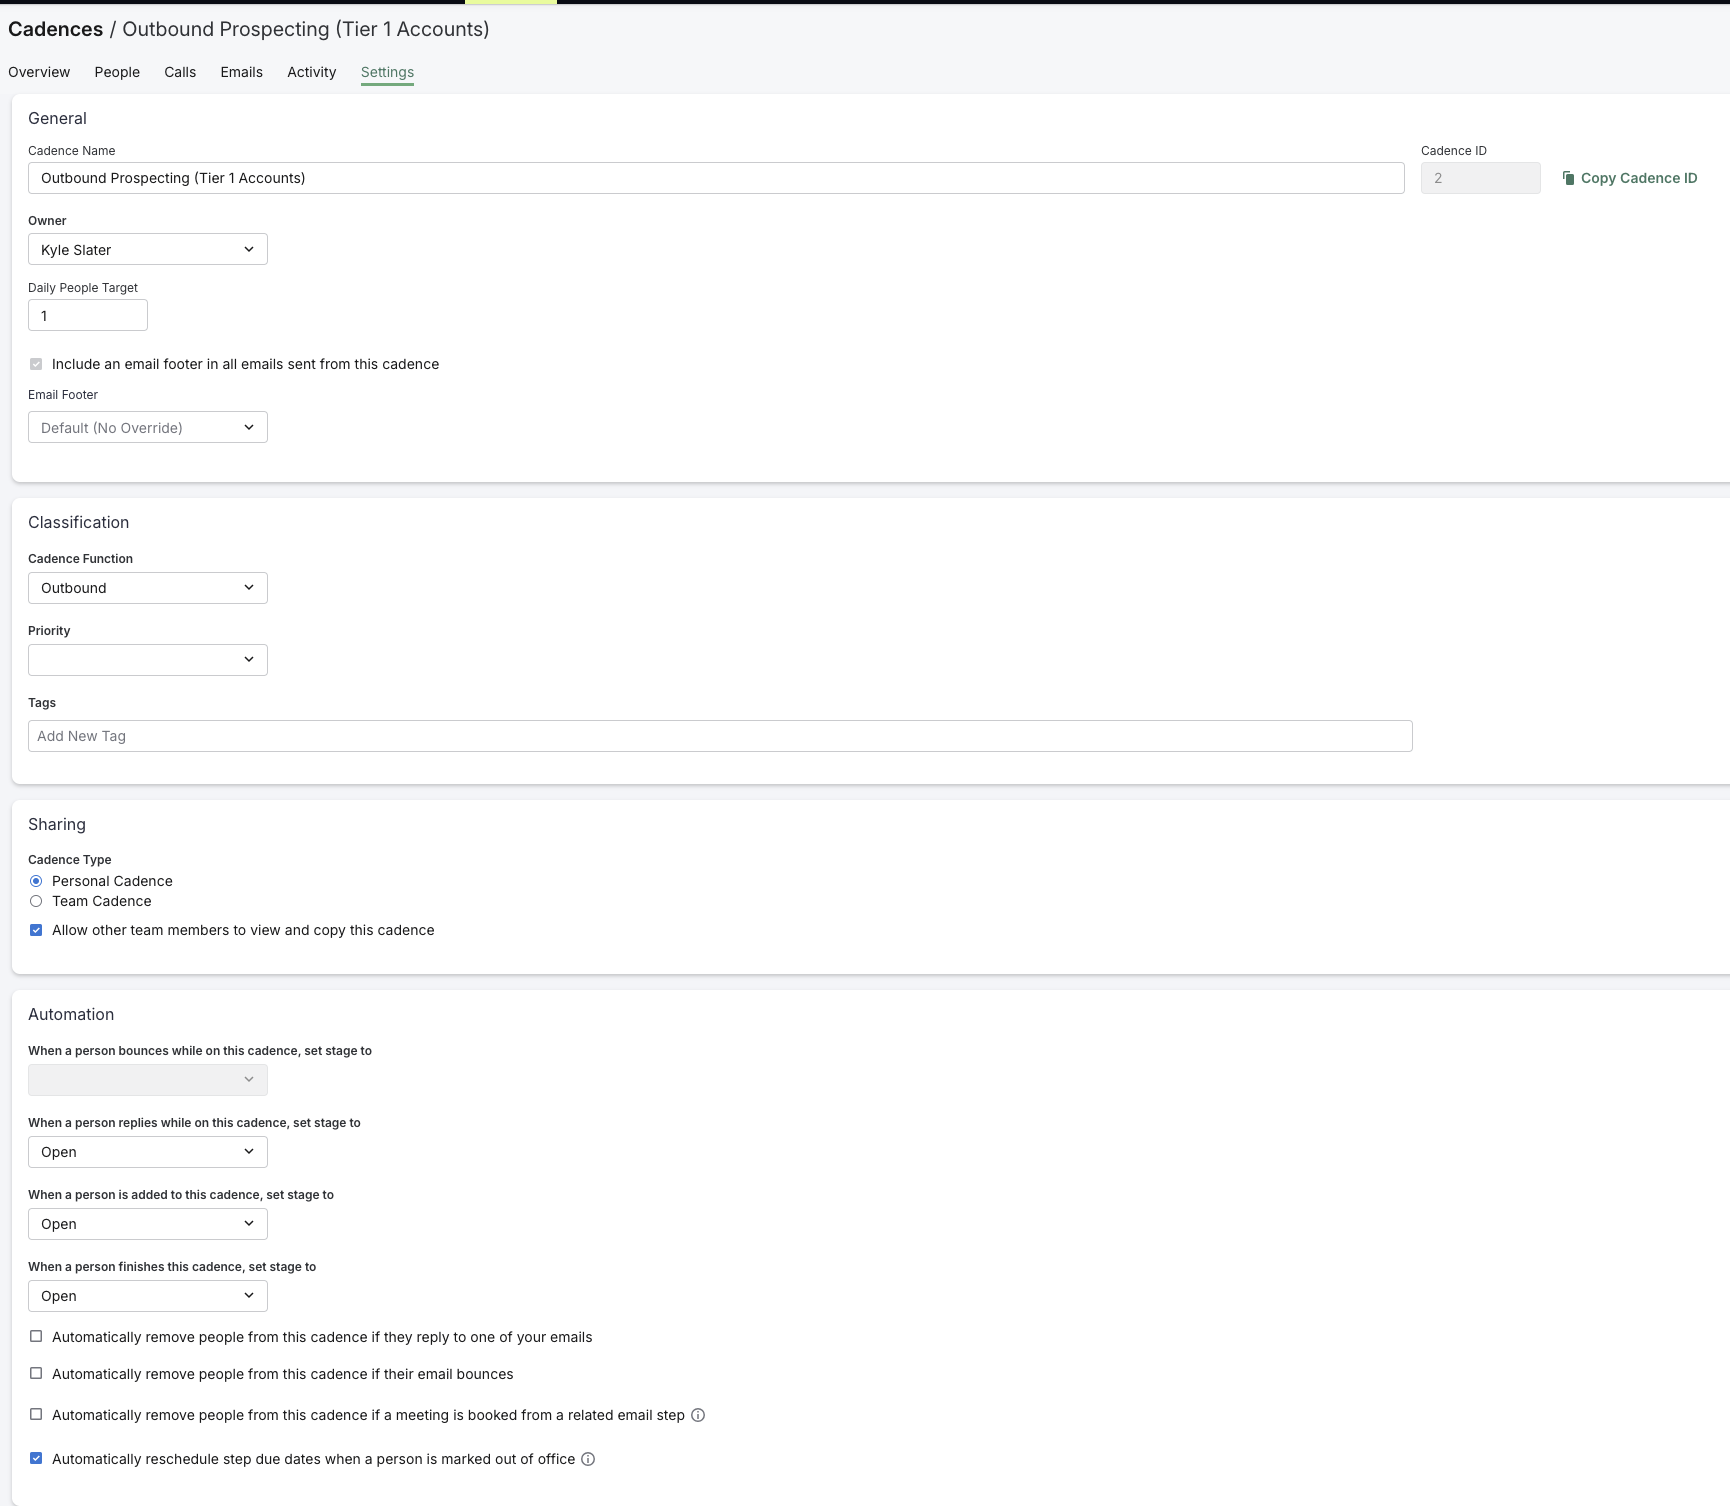Open the empty Priority dropdown
The image size is (1730, 1506).
coord(147,660)
